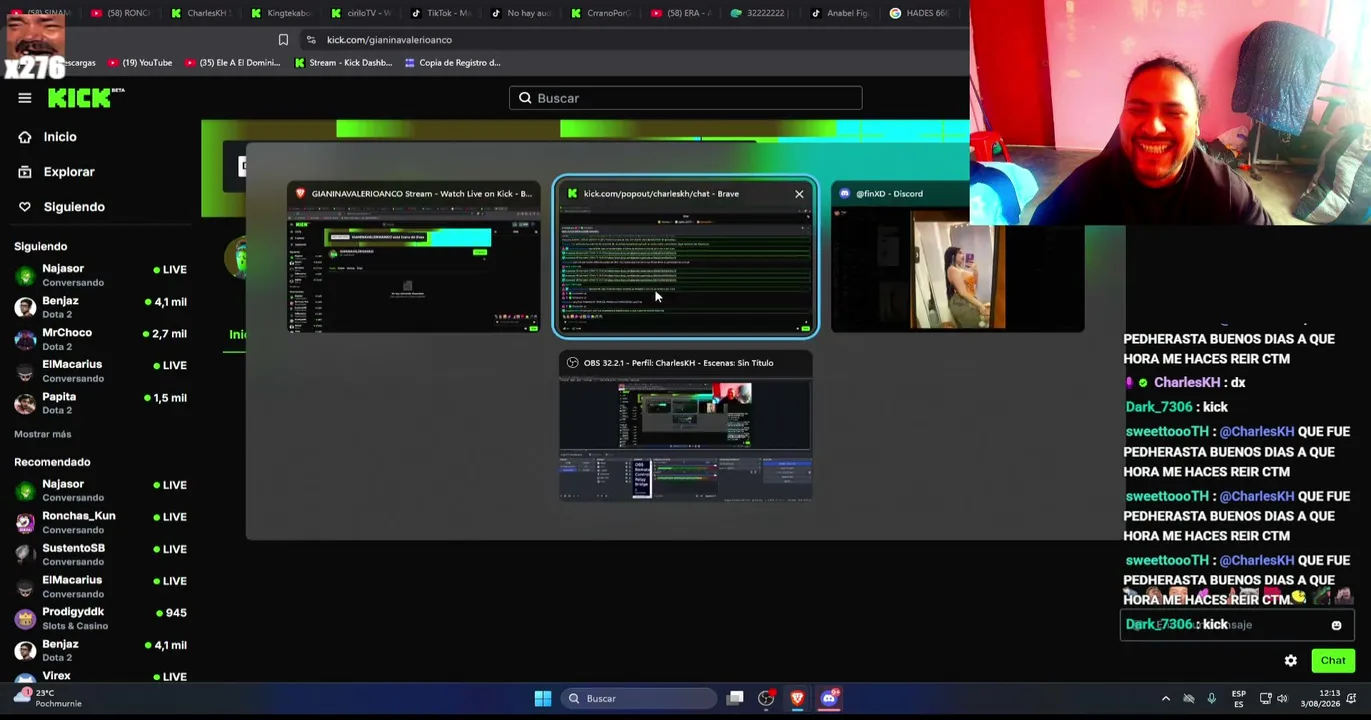
Task: Close the kick popout chat window thumbnail
Action: pyautogui.click(x=799, y=194)
